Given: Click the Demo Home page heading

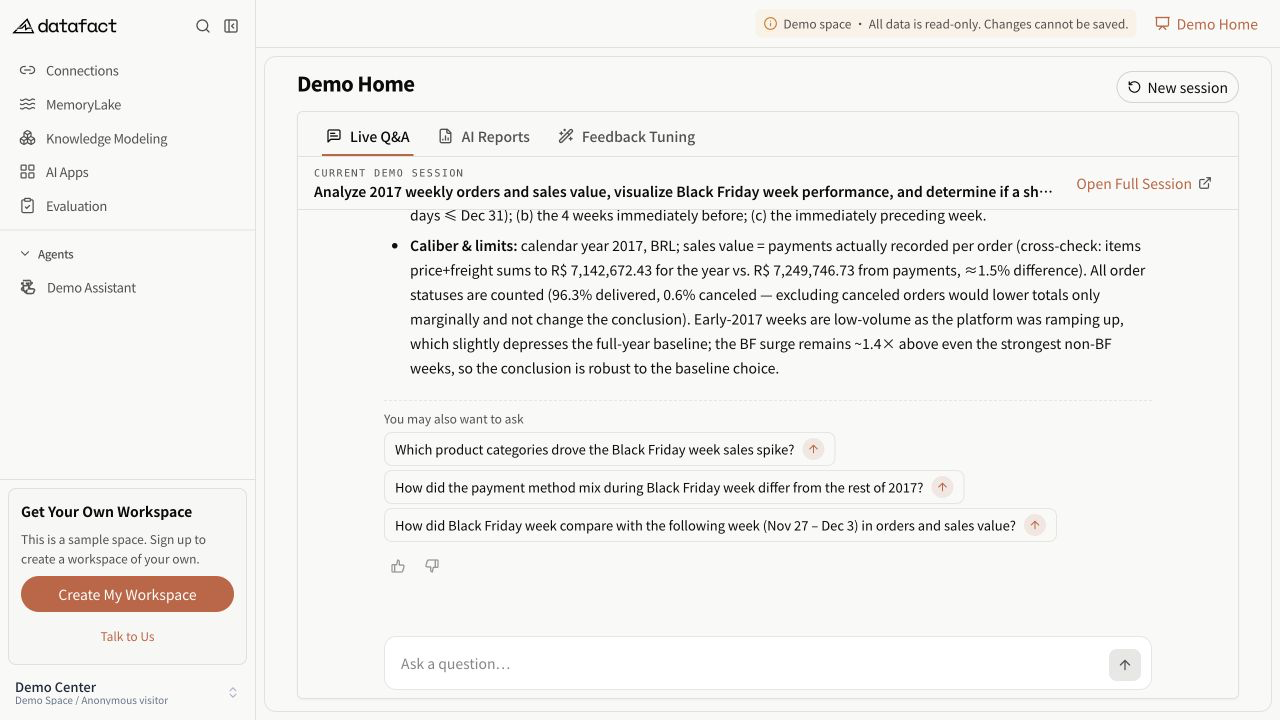Looking at the screenshot, I should point(356,84).
